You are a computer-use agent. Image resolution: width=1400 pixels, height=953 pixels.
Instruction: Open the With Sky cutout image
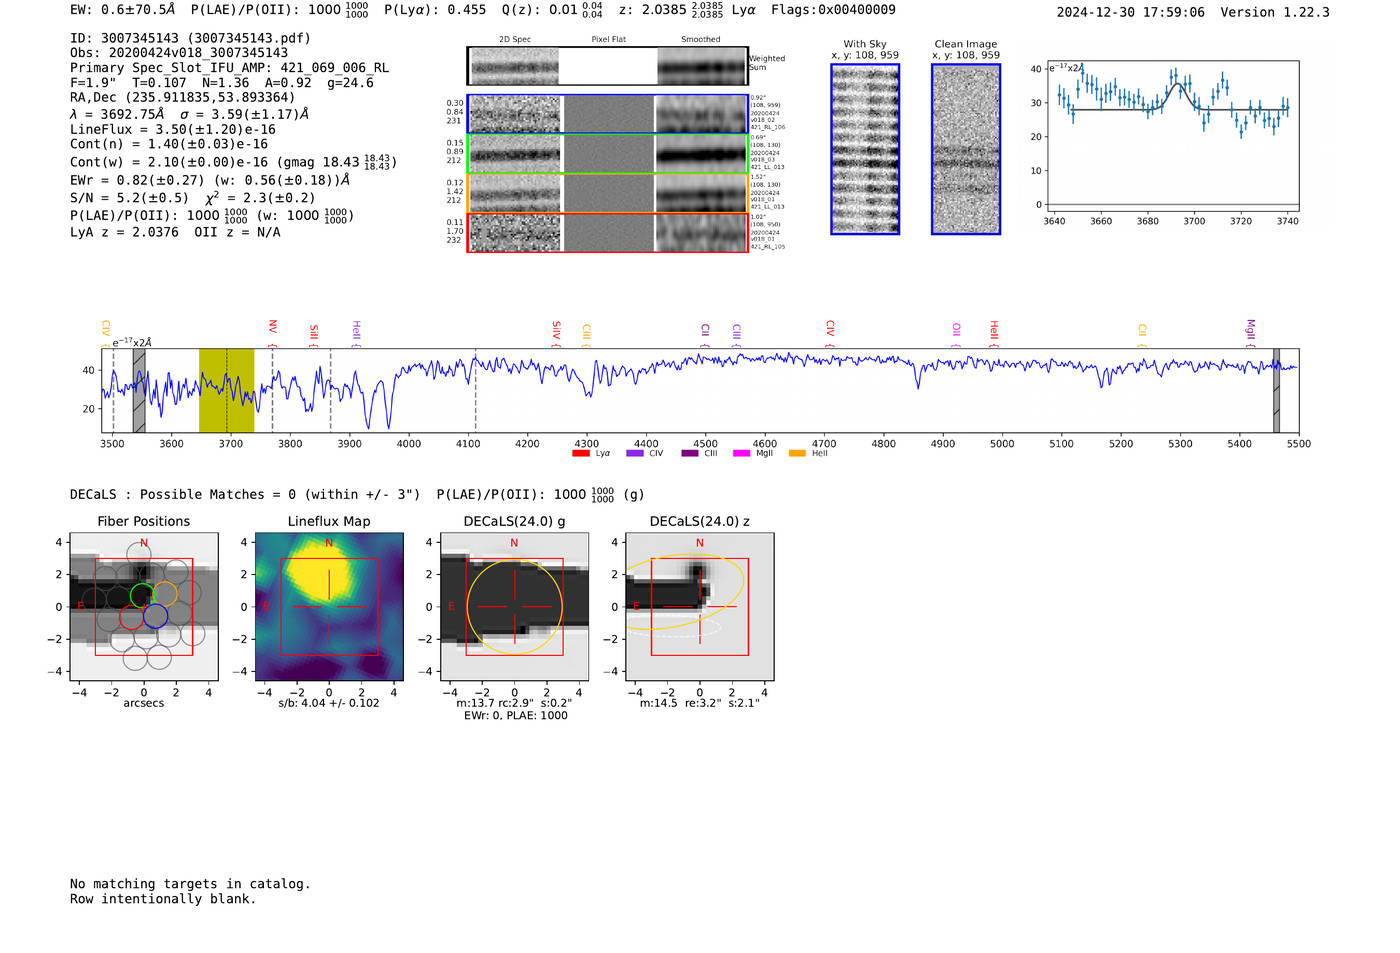click(865, 149)
